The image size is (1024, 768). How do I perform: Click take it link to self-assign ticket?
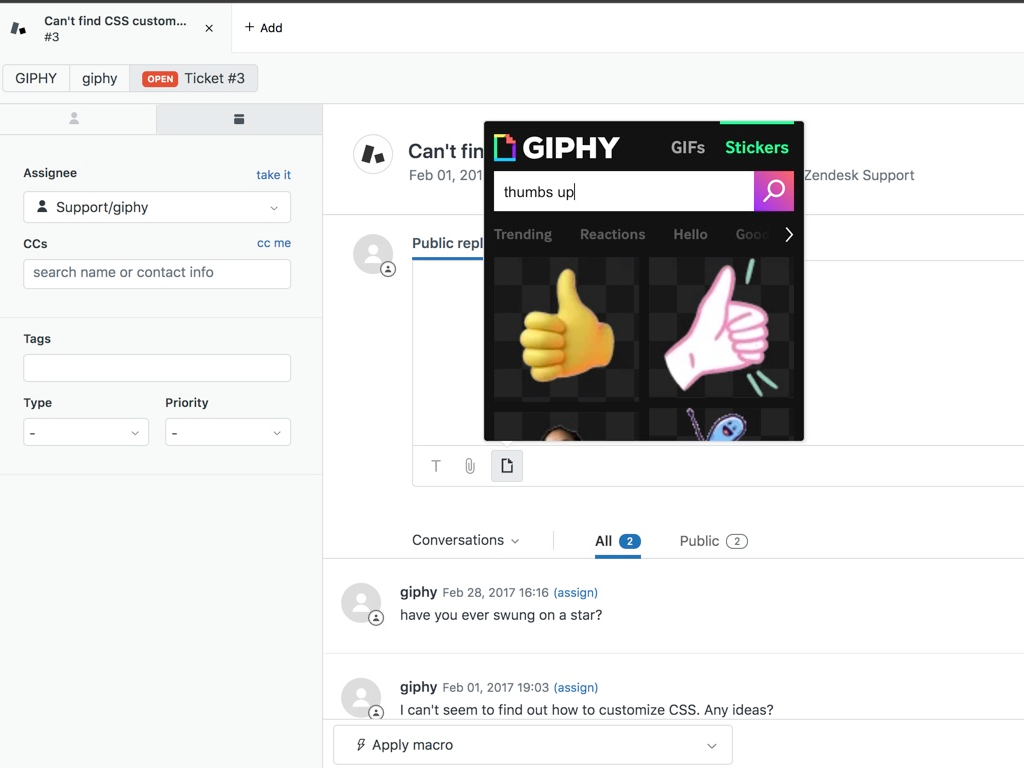[x=273, y=174]
